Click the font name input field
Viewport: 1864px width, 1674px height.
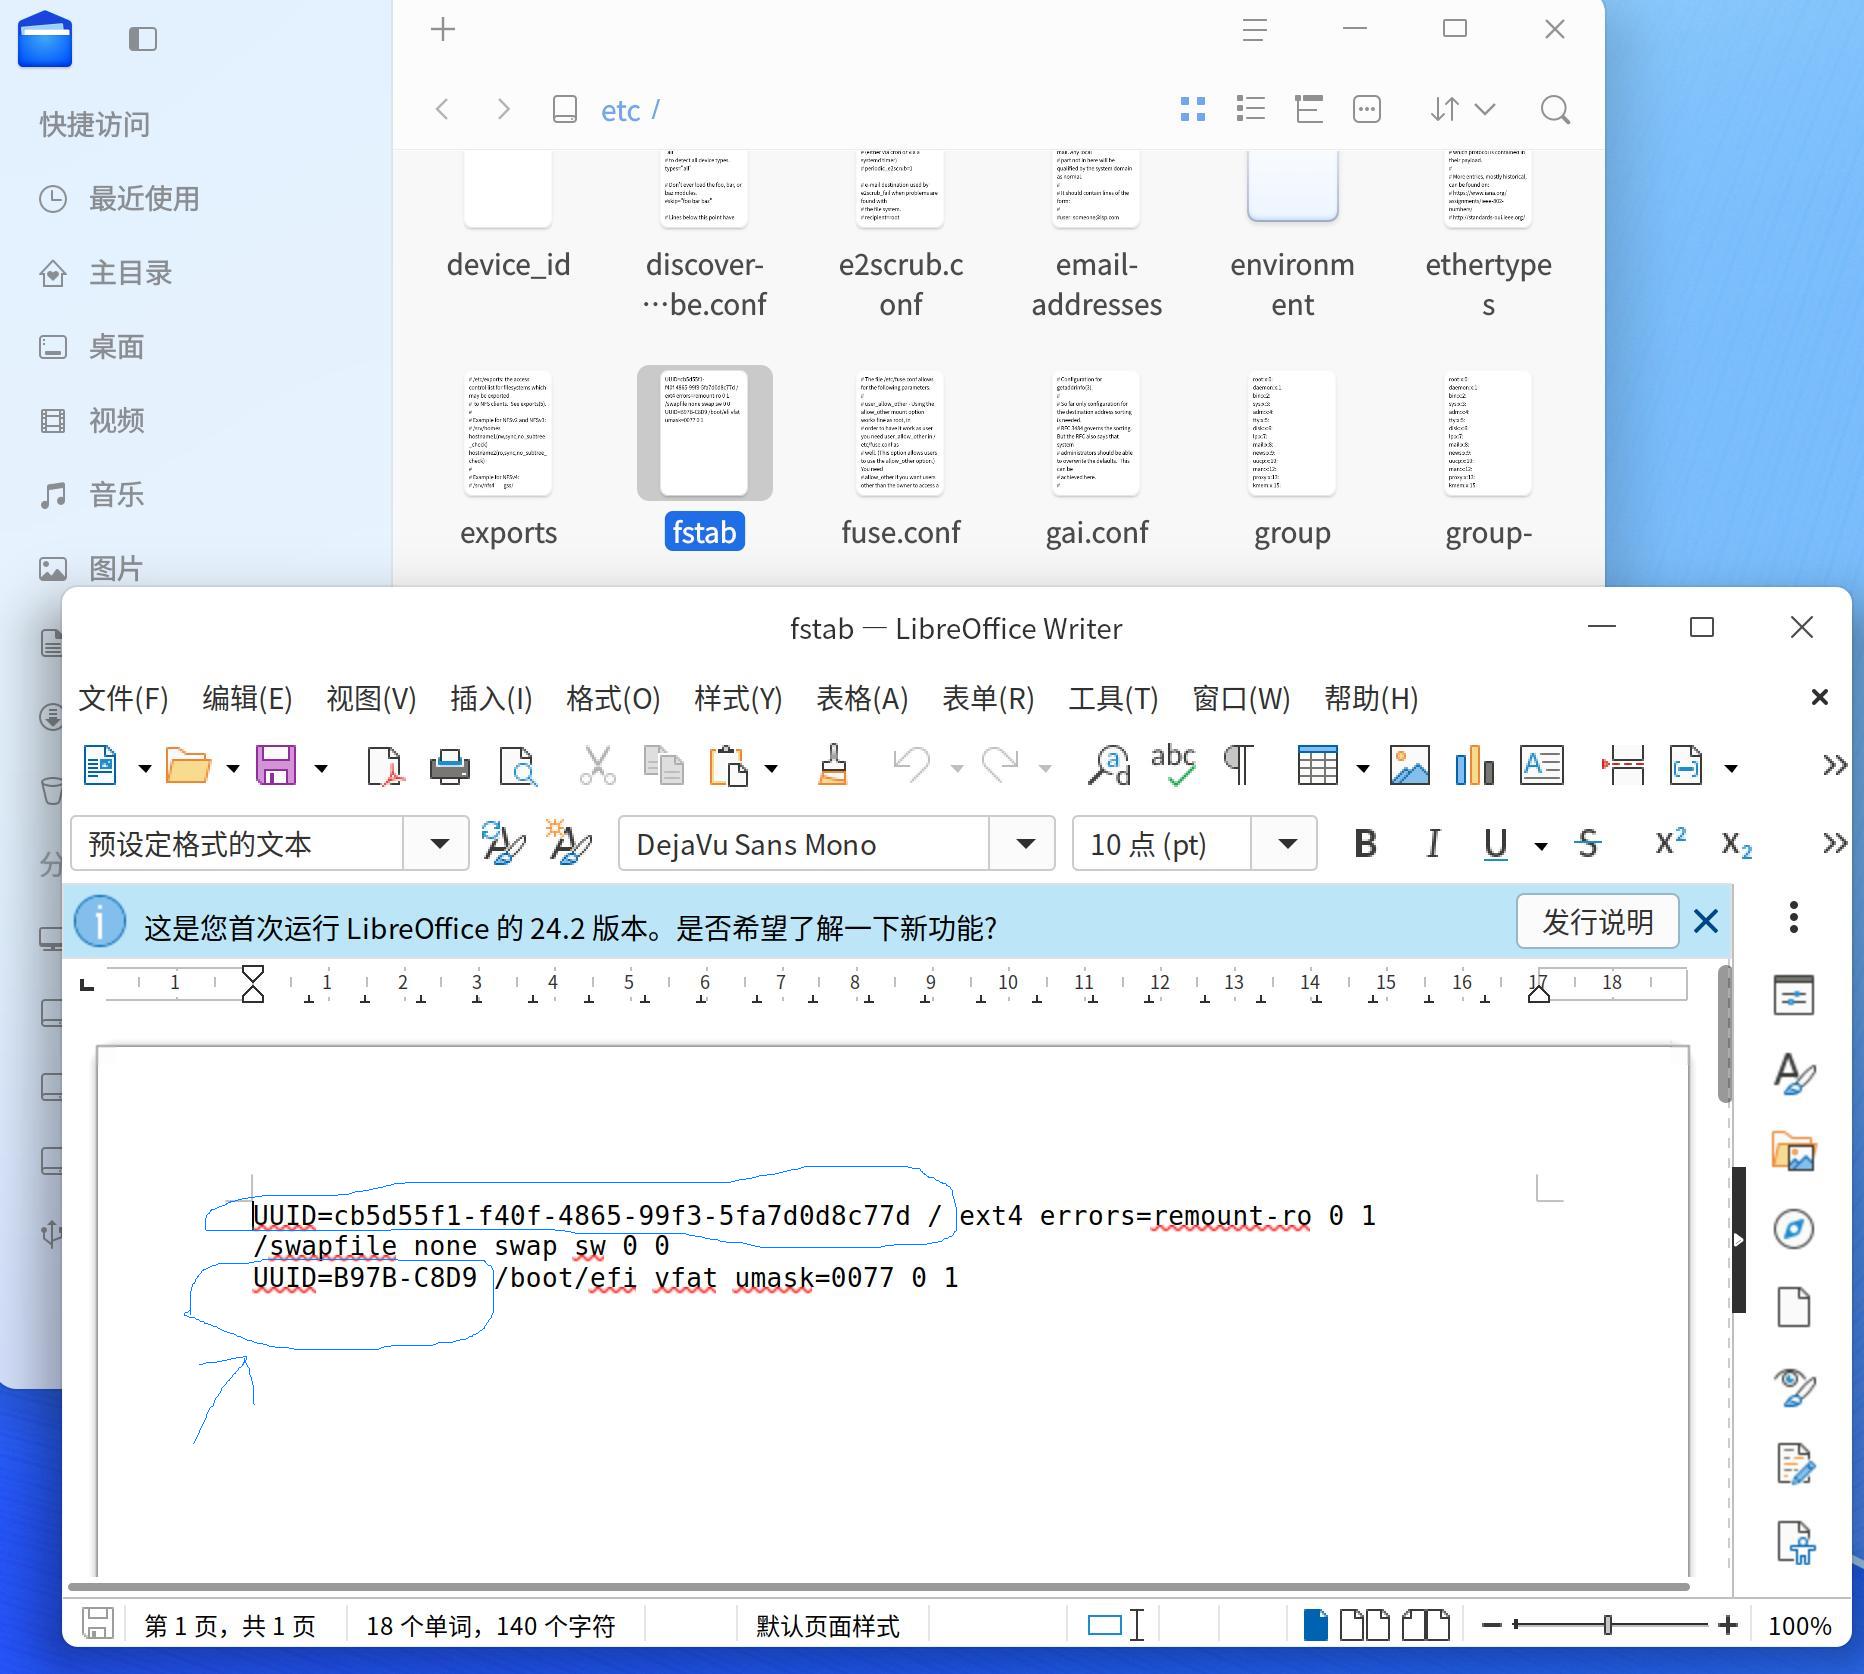pos(804,844)
